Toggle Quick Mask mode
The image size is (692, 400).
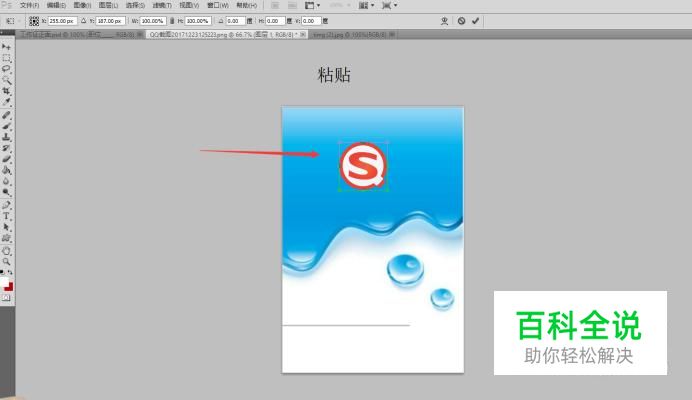(6, 298)
